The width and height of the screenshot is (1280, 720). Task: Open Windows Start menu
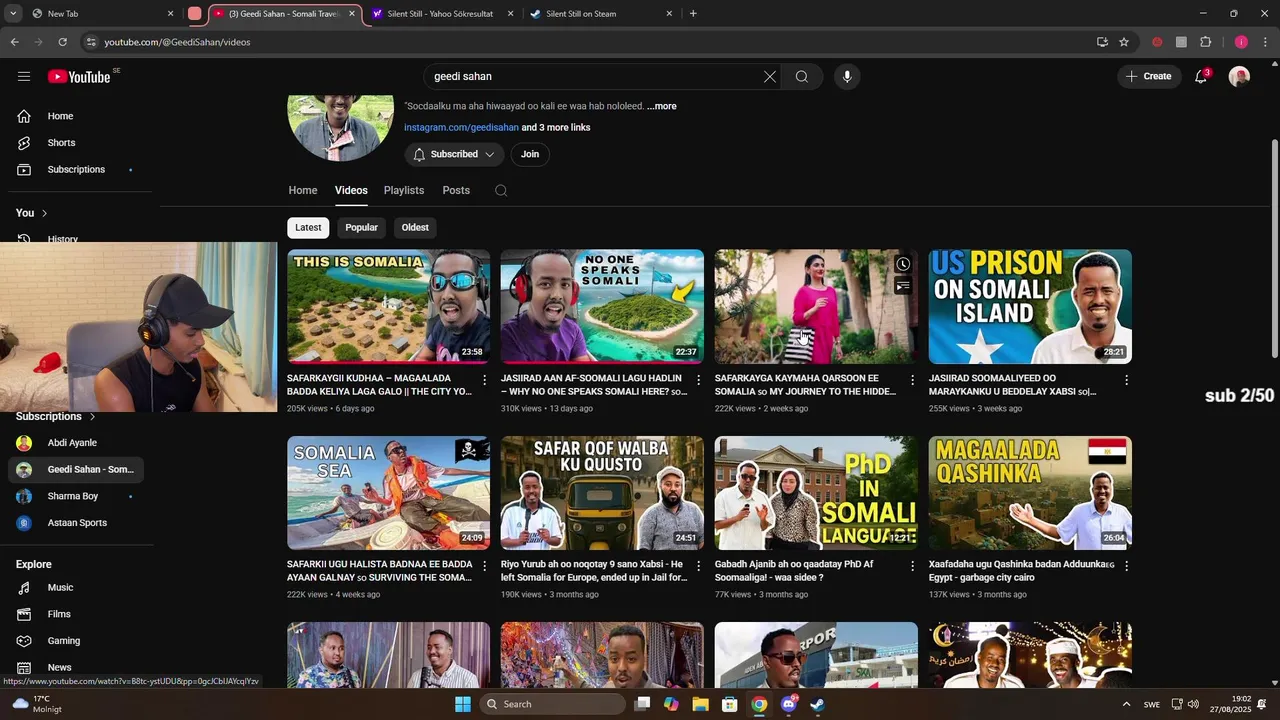[462, 704]
